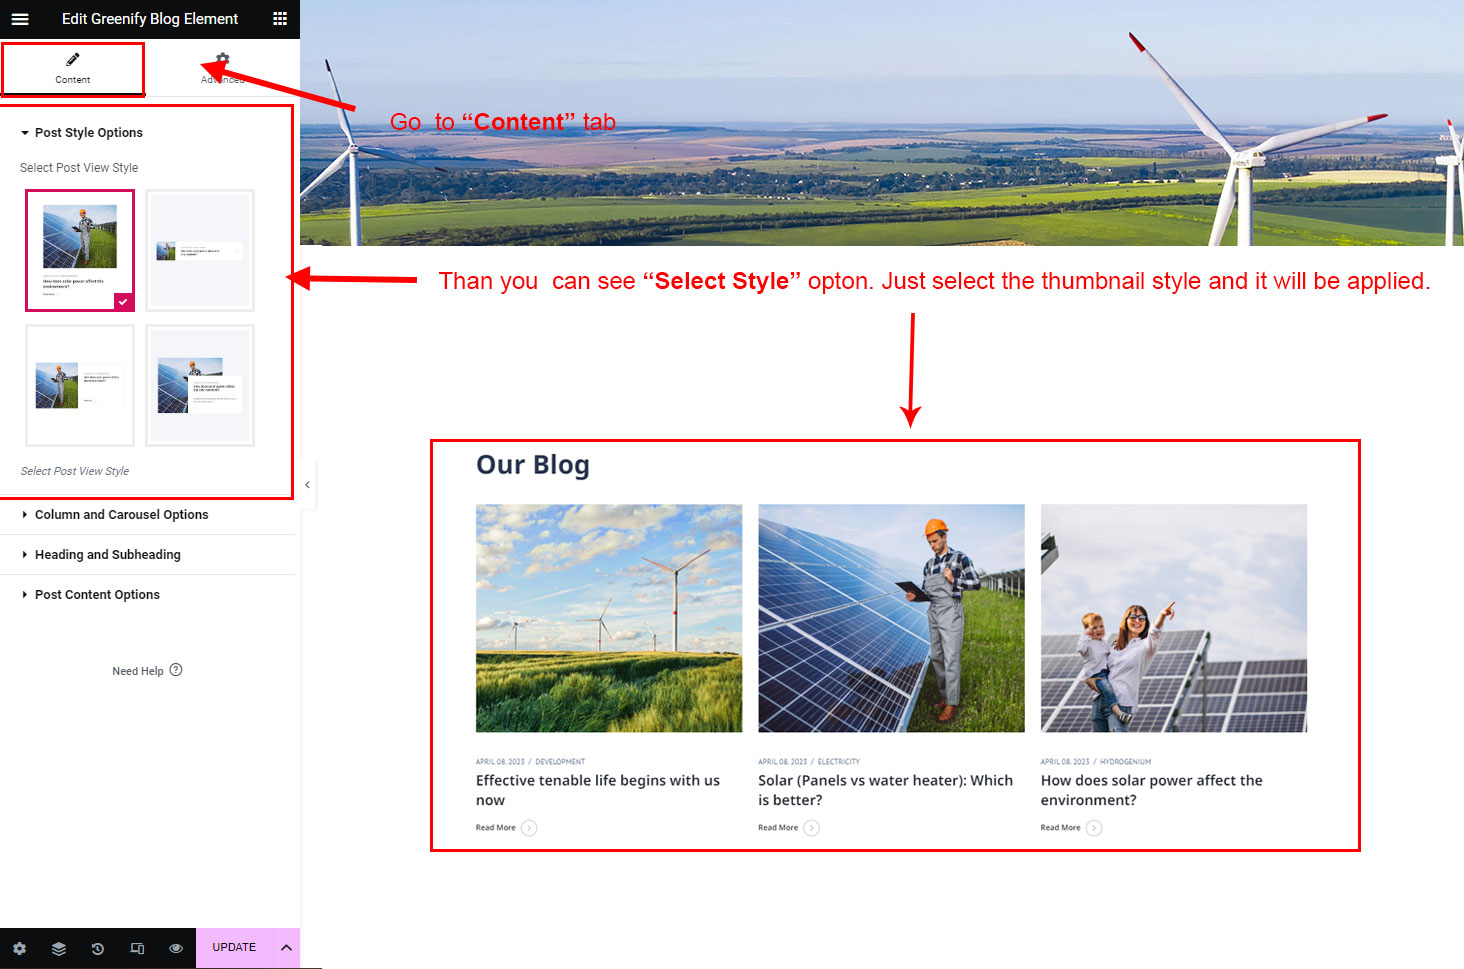The image size is (1464, 969).
Task: Switch to the Advanced tab
Action: (x=222, y=68)
